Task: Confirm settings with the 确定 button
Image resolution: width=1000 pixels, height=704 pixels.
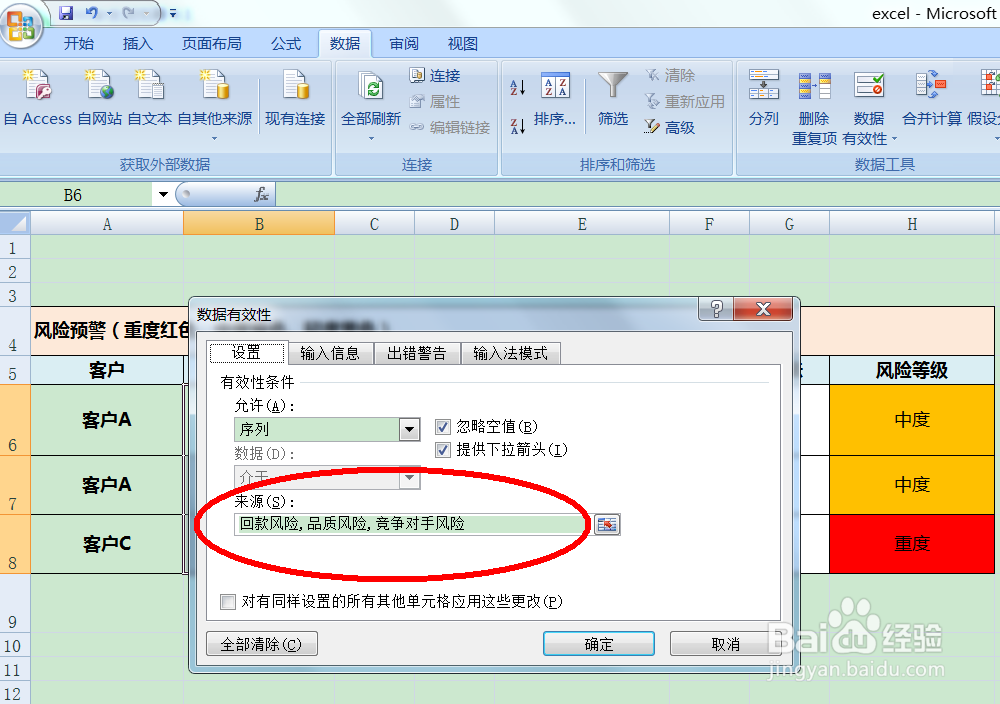Action: (598, 643)
